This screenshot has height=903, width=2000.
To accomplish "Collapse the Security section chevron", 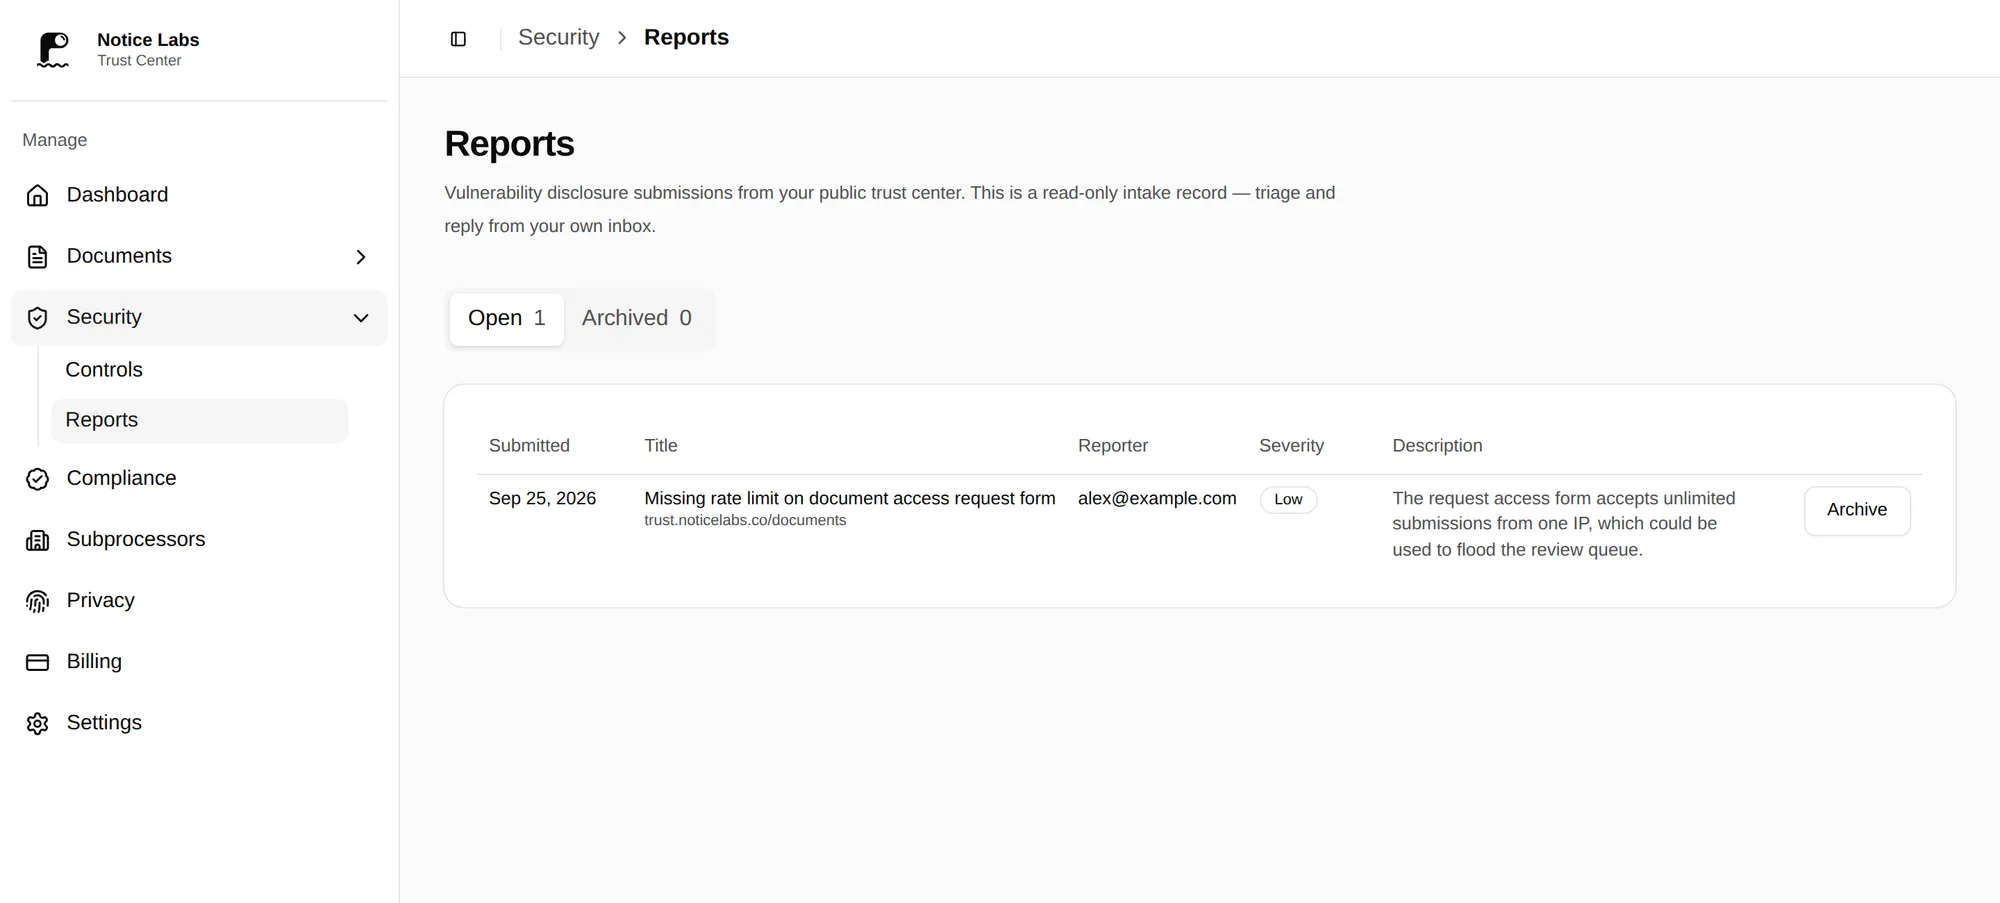I will pyautogui.click(x=361, y=318).
